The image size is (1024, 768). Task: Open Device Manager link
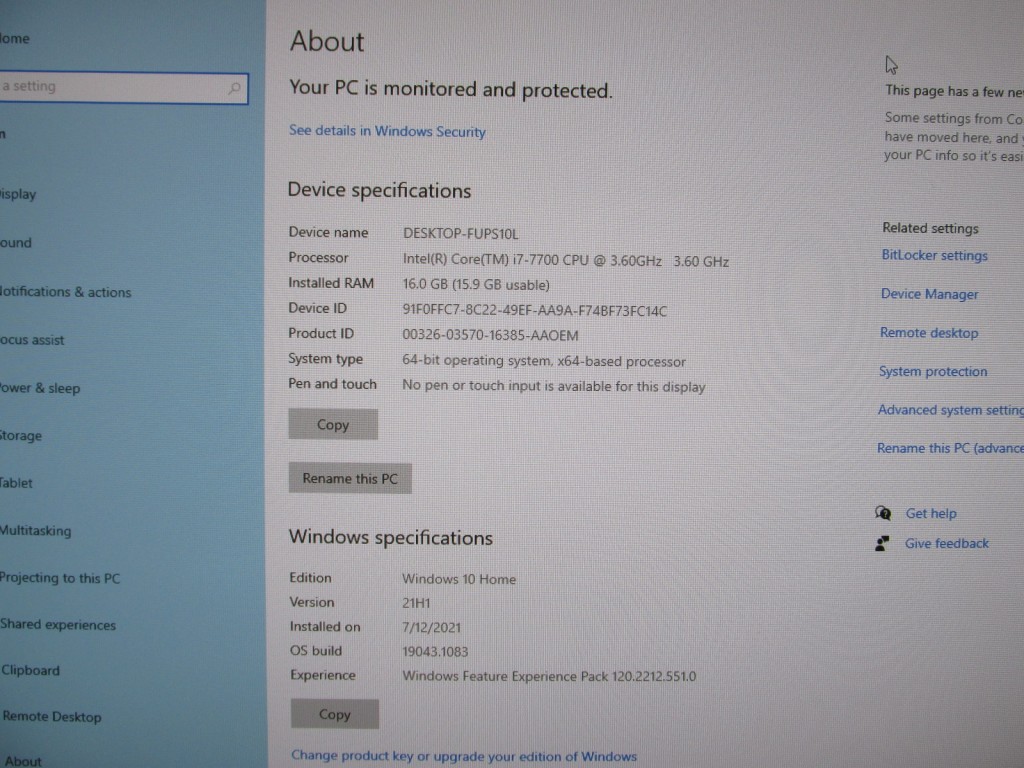pos(929,294)
